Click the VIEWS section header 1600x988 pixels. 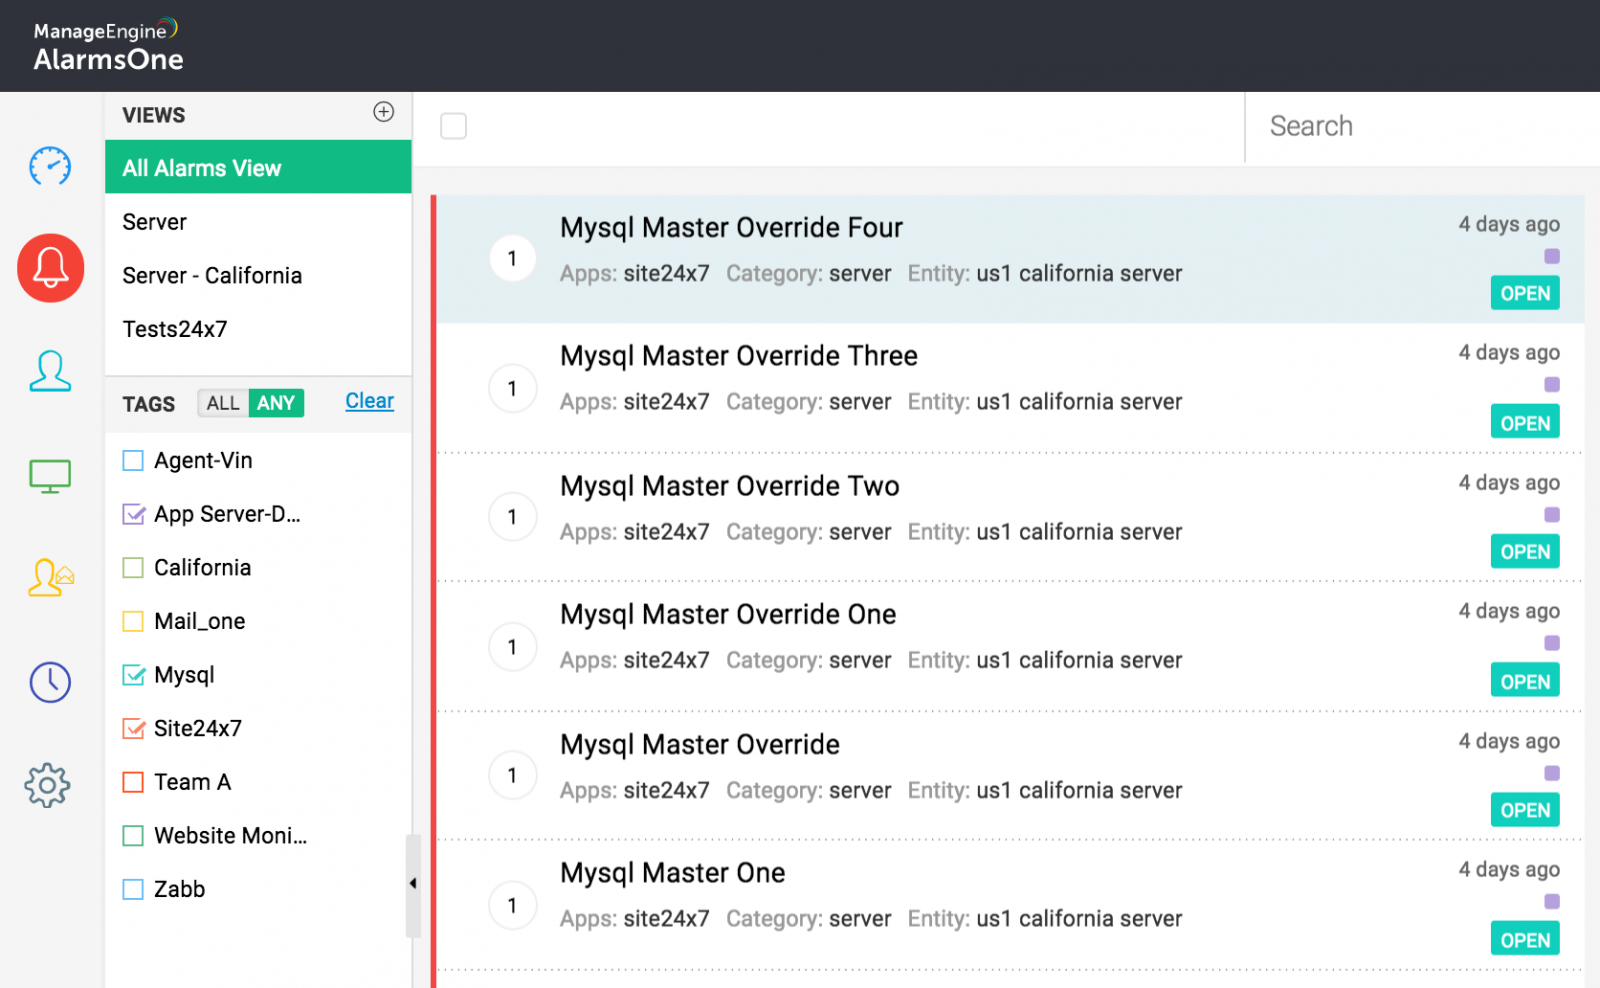tap(154, 115)
